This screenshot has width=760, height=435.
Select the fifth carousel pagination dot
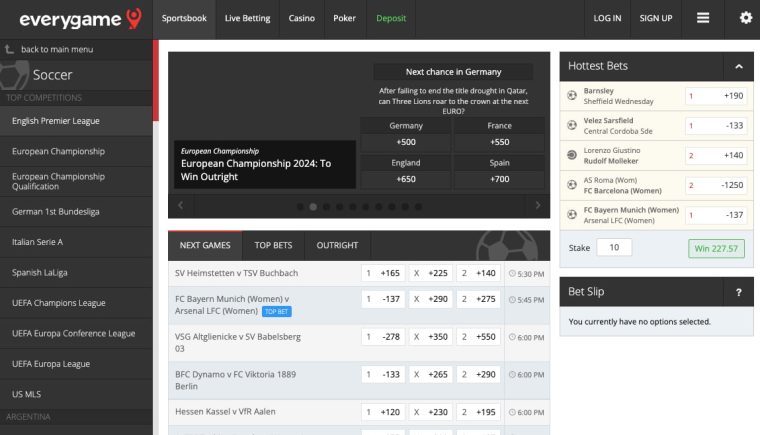pyautogui.click(x=352, y=207)
